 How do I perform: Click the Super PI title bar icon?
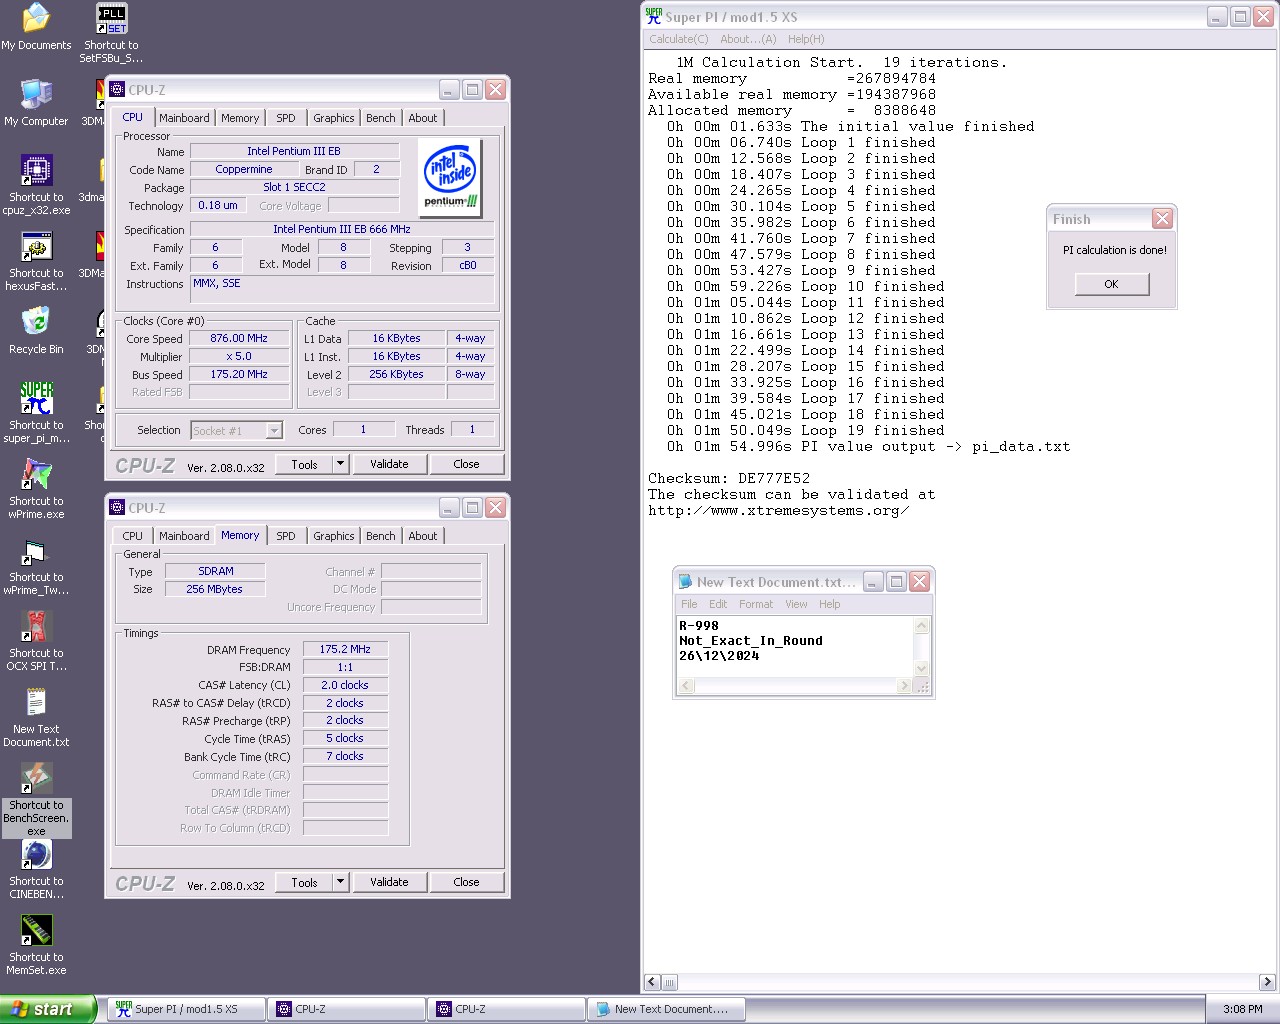[x=653, y=16]
